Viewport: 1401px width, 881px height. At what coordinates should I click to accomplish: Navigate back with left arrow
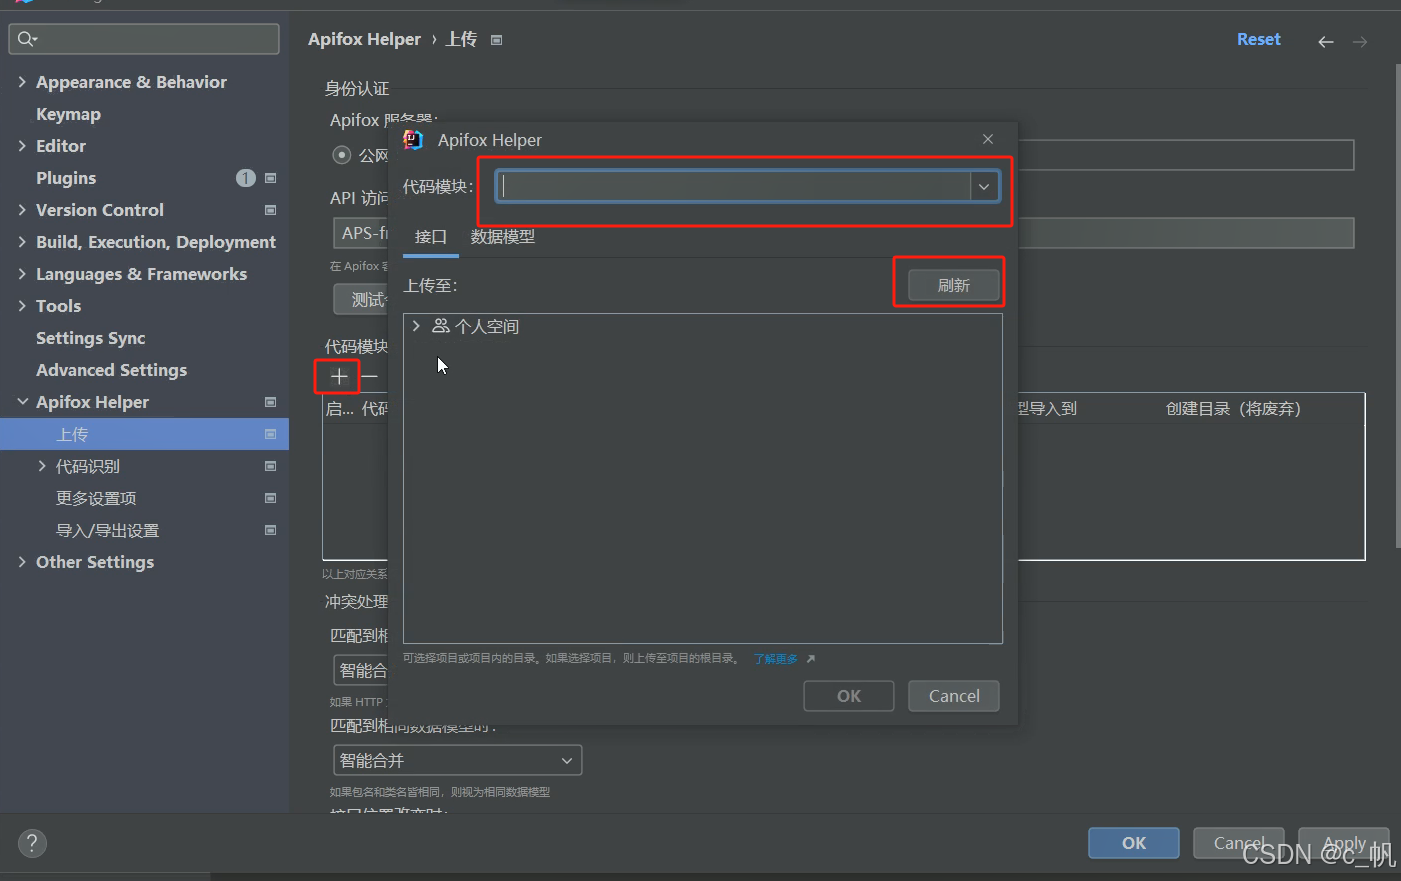(x=1326, y=41)
